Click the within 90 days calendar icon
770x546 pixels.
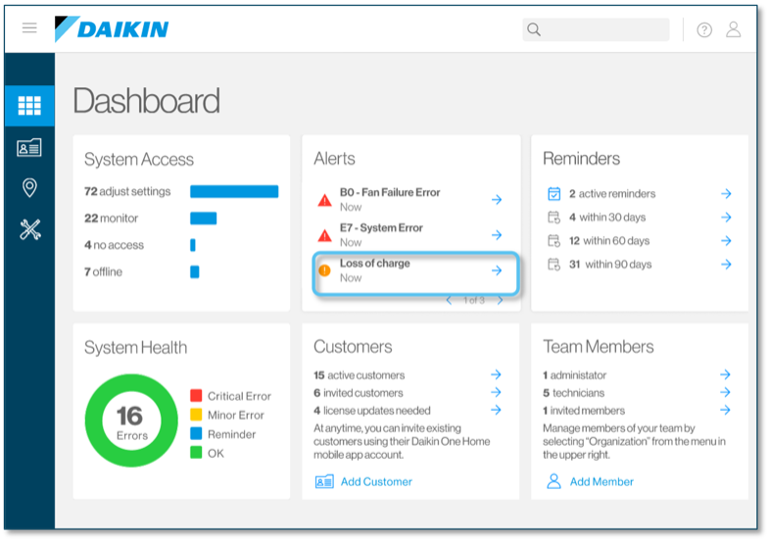pyautogui.click(x=554, y=264)
